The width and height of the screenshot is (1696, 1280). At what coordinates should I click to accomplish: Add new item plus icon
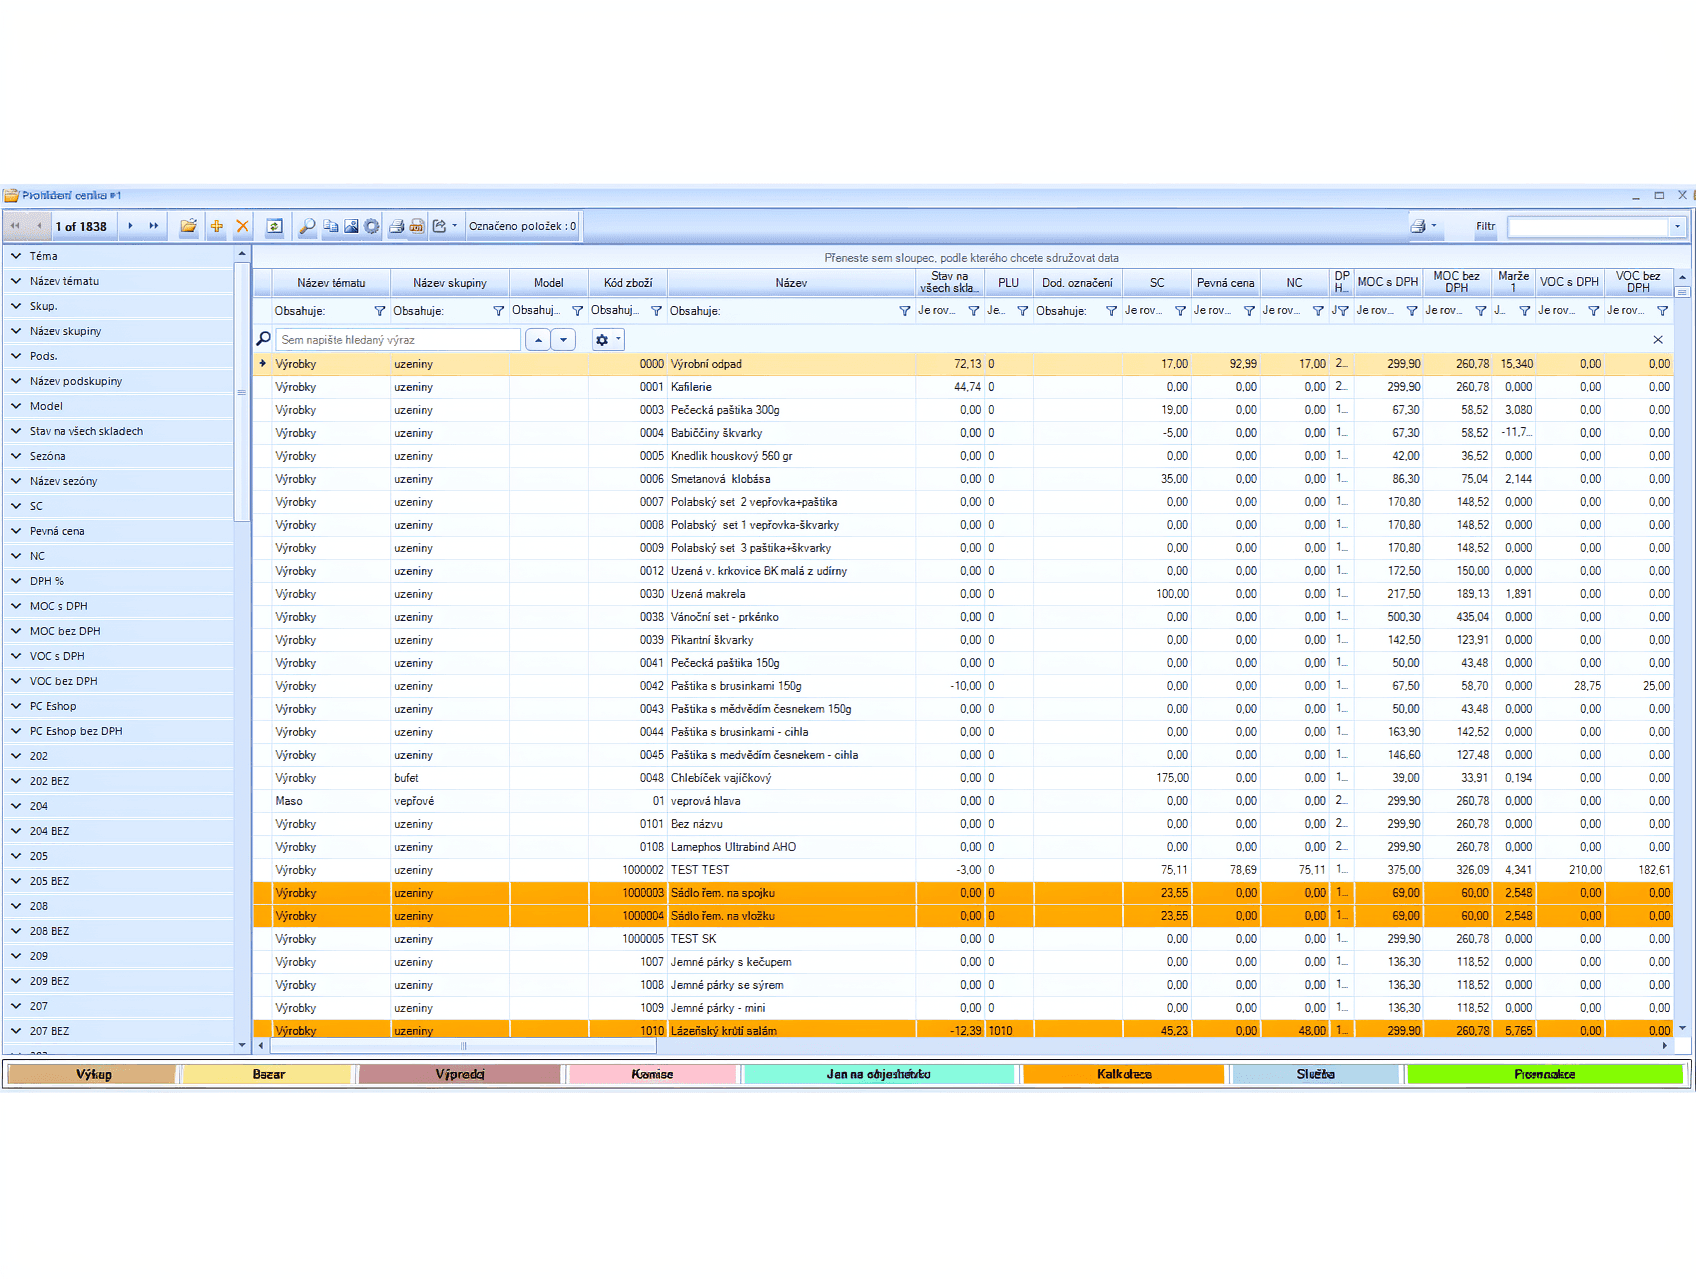click(216, 226)
